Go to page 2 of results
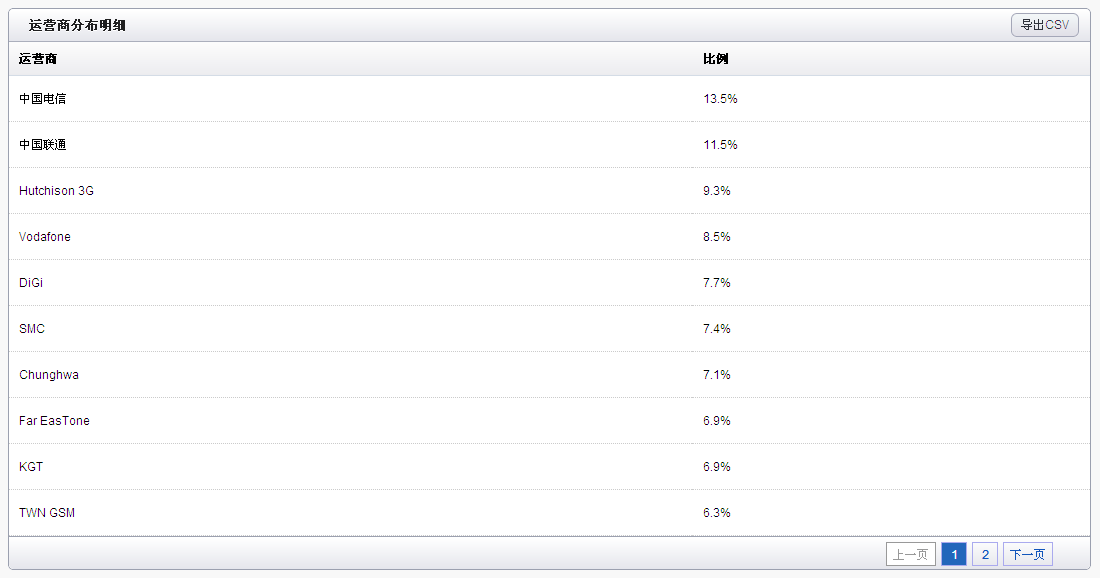This screenshot has height=578, width=1100. pyautogui.click(x=984, y=554)
